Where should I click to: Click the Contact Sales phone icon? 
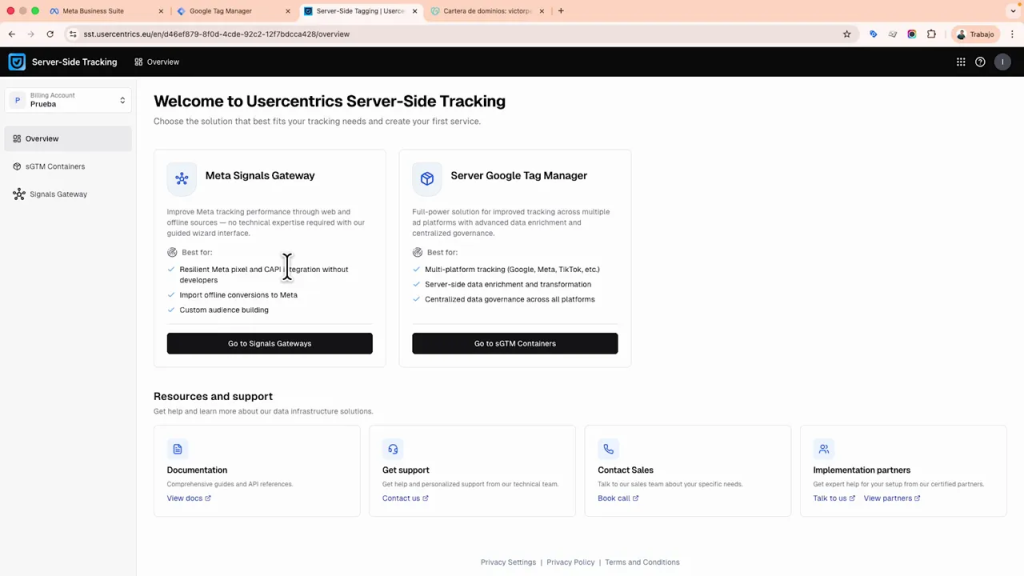coord(609,449)
